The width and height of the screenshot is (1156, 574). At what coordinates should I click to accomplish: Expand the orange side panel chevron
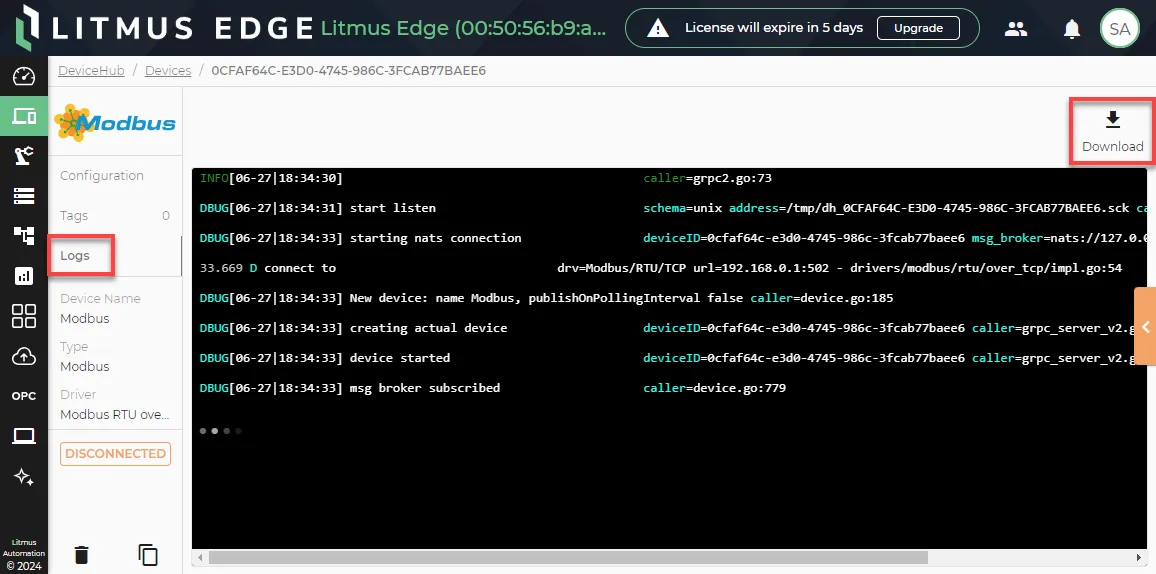tap(1146, 326)
